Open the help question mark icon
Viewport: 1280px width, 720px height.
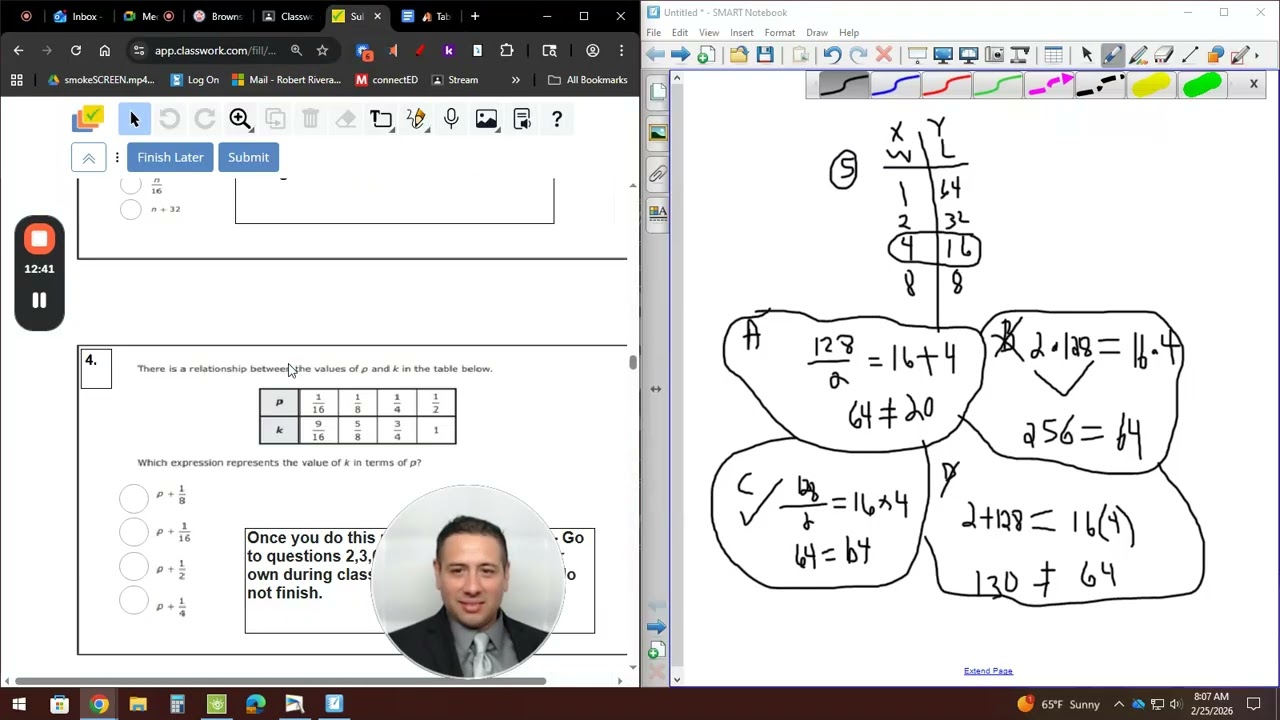tap(557, 119)
